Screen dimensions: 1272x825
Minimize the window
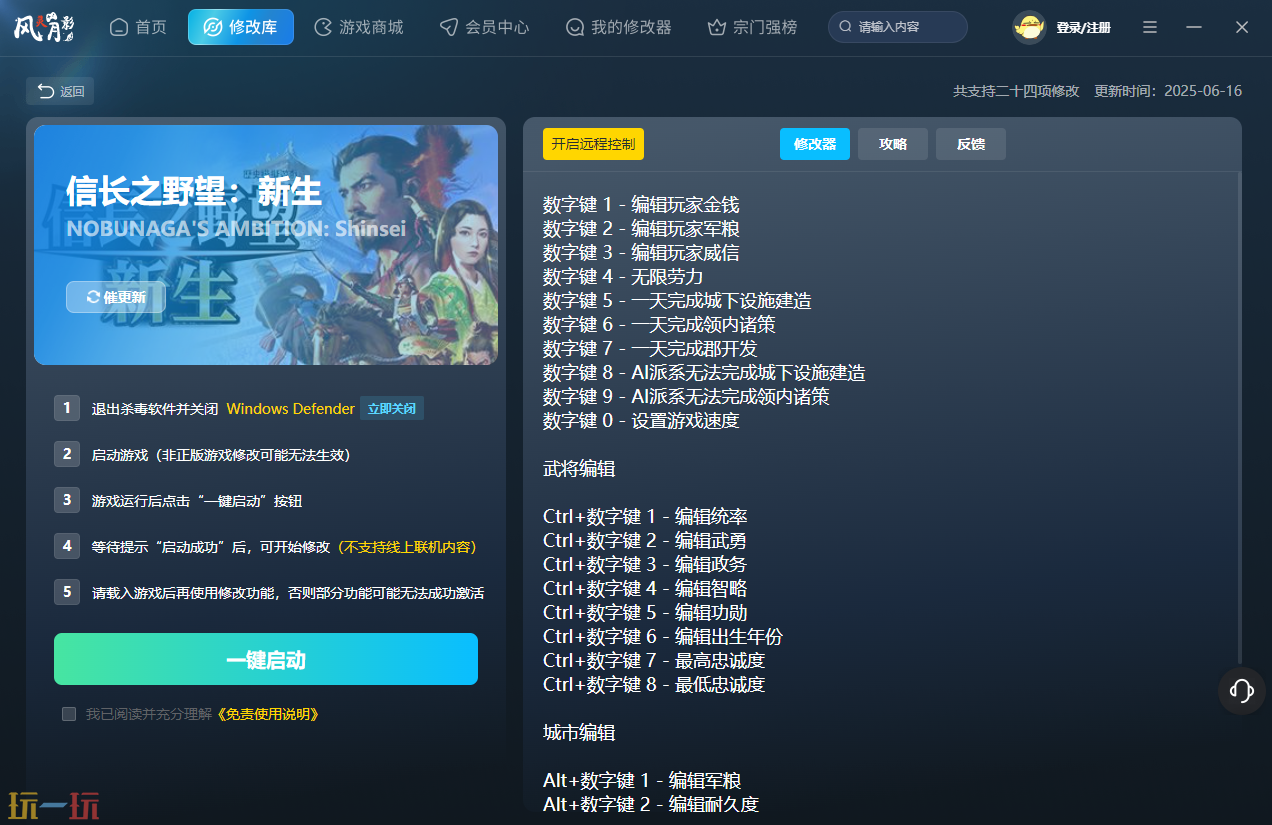(x=1194, y=27)
